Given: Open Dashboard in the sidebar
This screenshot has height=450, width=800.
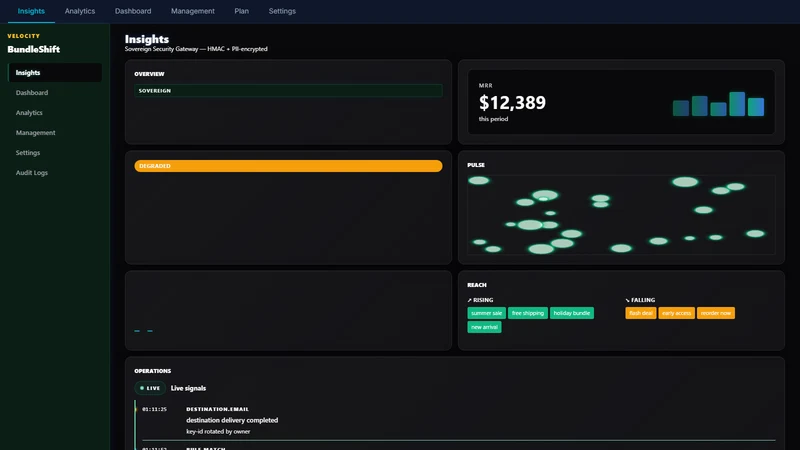Looking at the screenshot, I should coord(55,92).
